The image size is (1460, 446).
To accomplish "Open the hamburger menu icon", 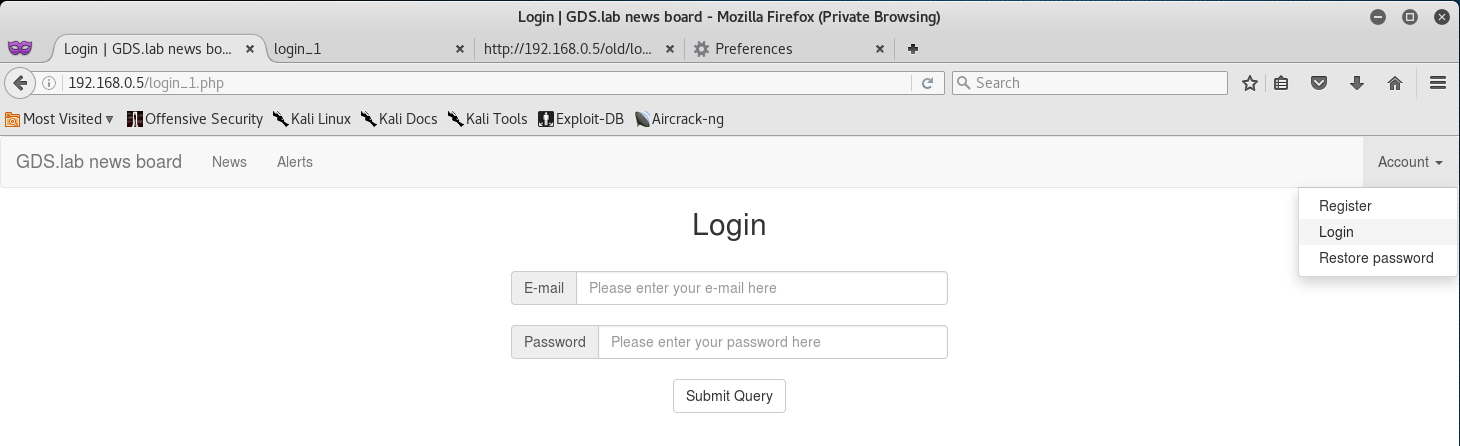I will pyautogui.click(x=1438, y=83).
